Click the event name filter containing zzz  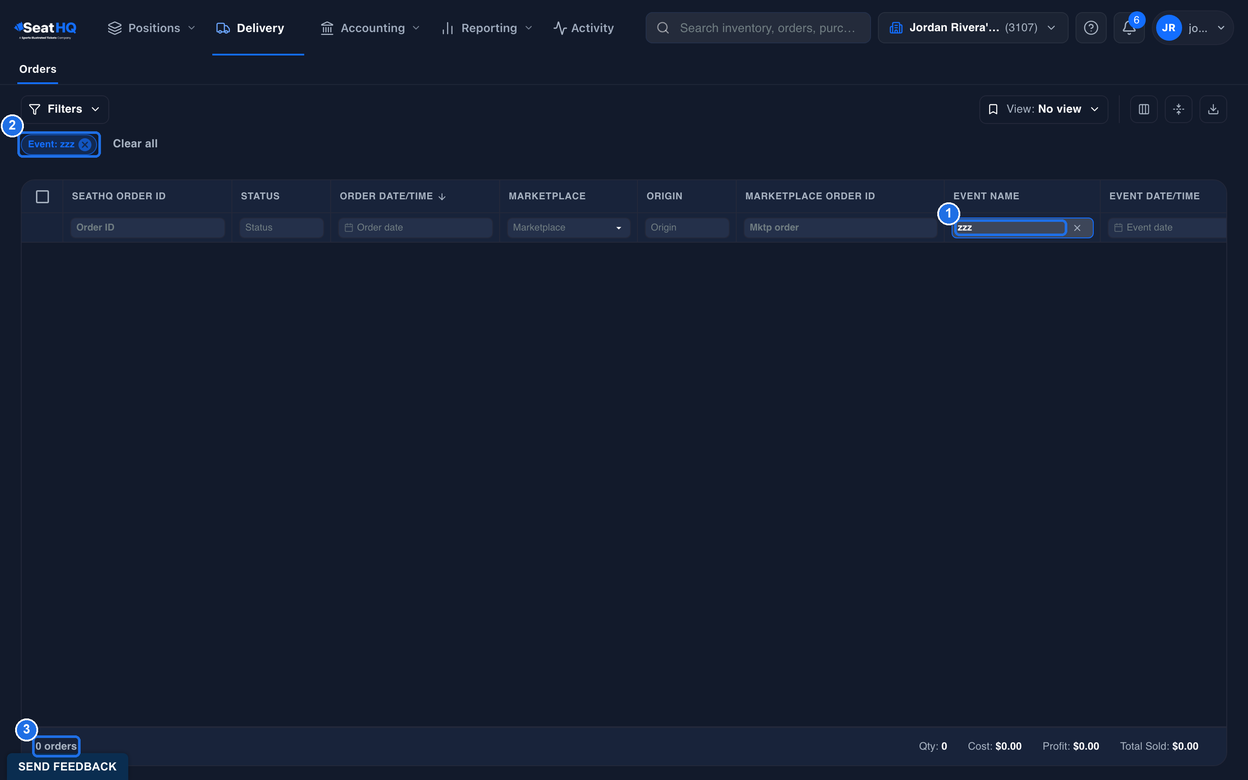[x=1010, y=228]
